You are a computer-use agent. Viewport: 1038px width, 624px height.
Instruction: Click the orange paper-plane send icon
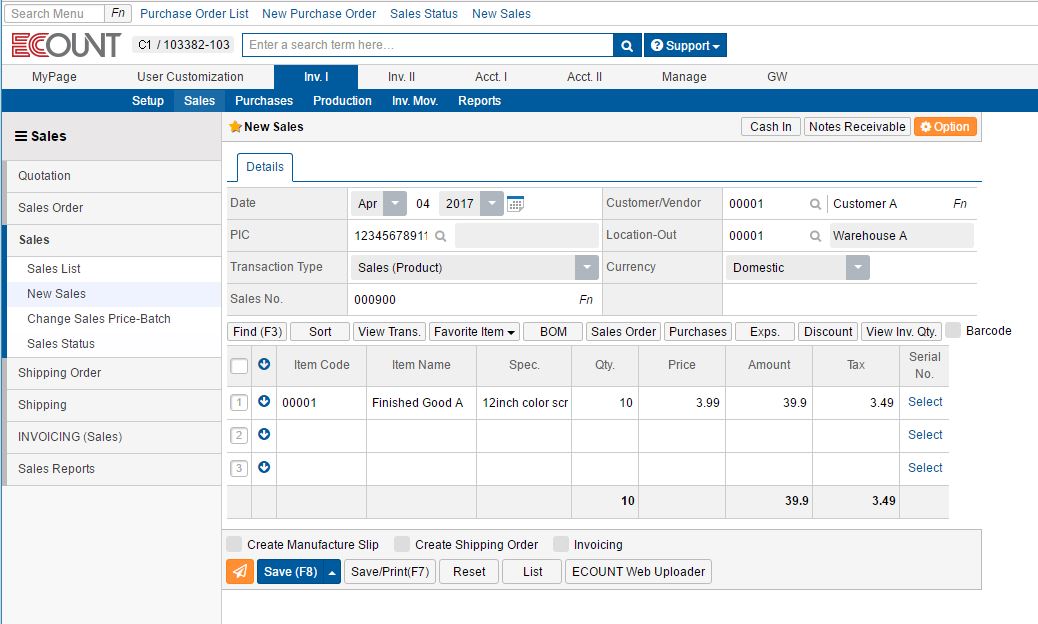pos(240,571)
